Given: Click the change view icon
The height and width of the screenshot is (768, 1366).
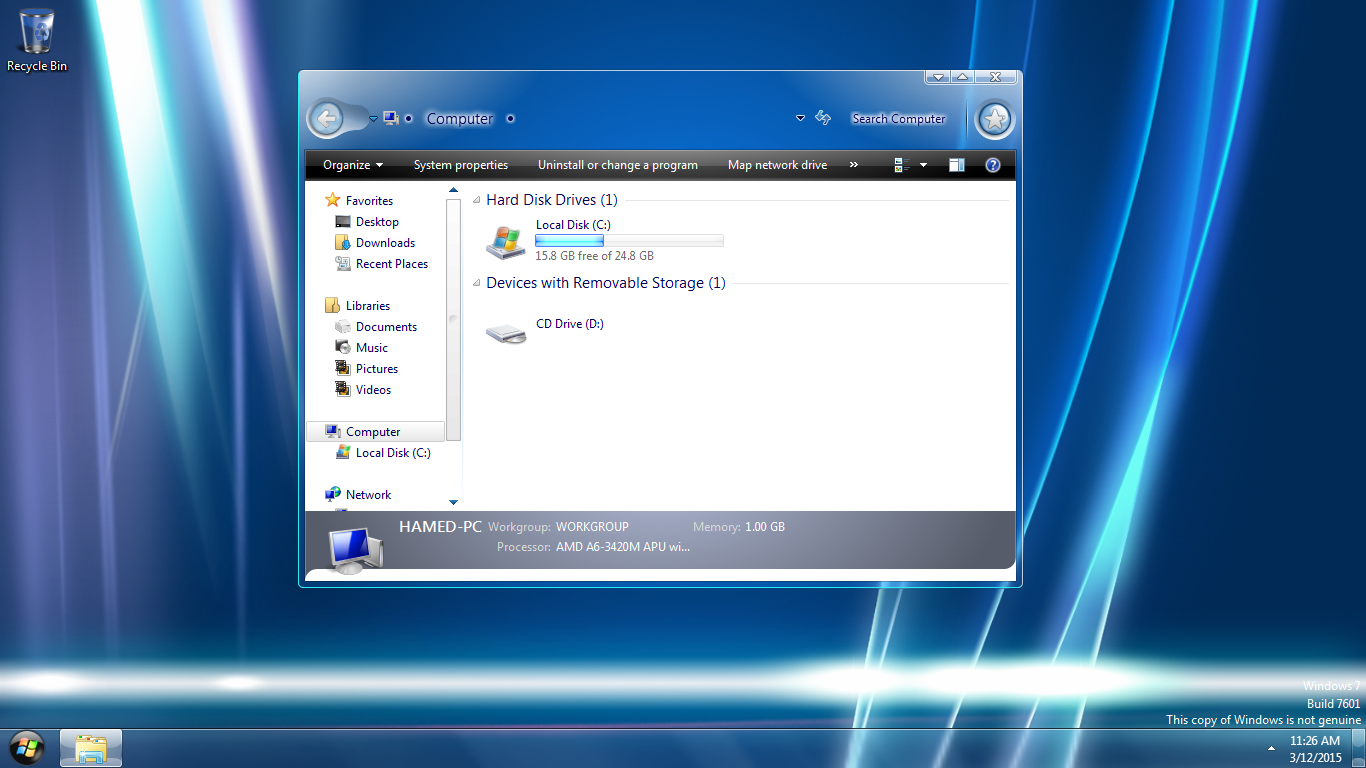Looking at the screenshot, I should [900, 165].
